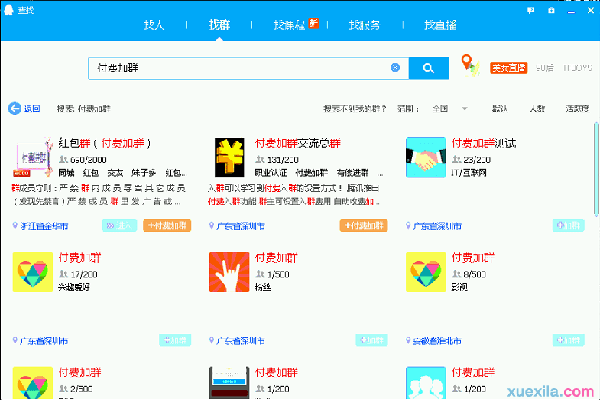Click the 影视 tag
Image resolution: width=600 pixels, height=400 pixels.
point(460,287)
